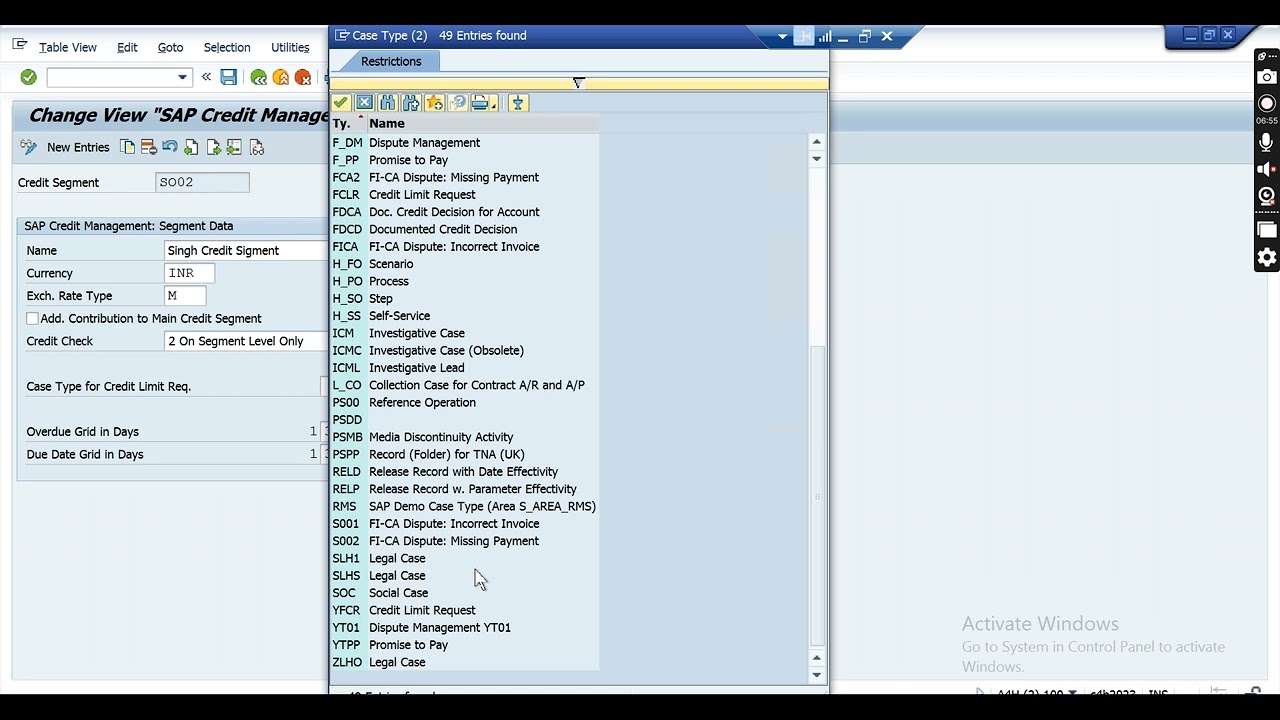
Task: Click the green Enter checkmark in main toolbar
Action: pos(28,77)
